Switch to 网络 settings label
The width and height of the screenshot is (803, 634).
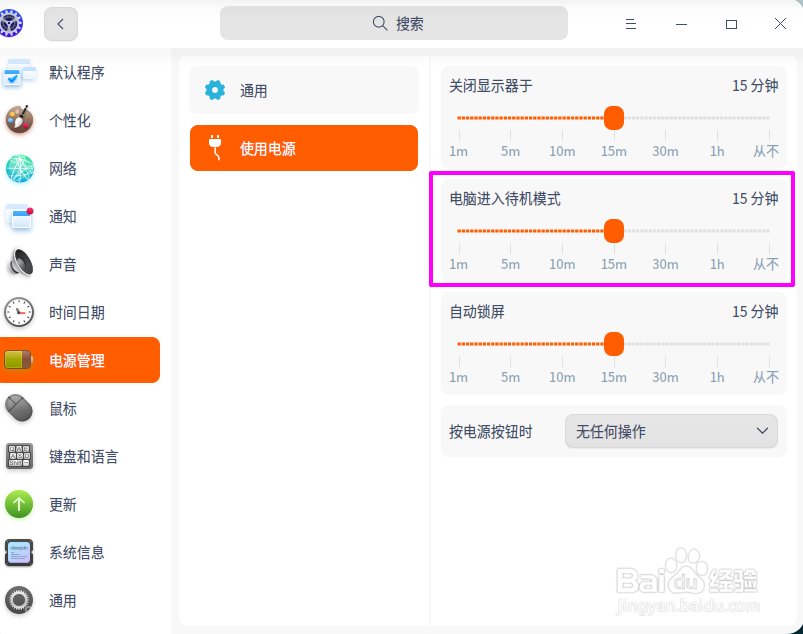pyautogui.click(x=62, y=168)
